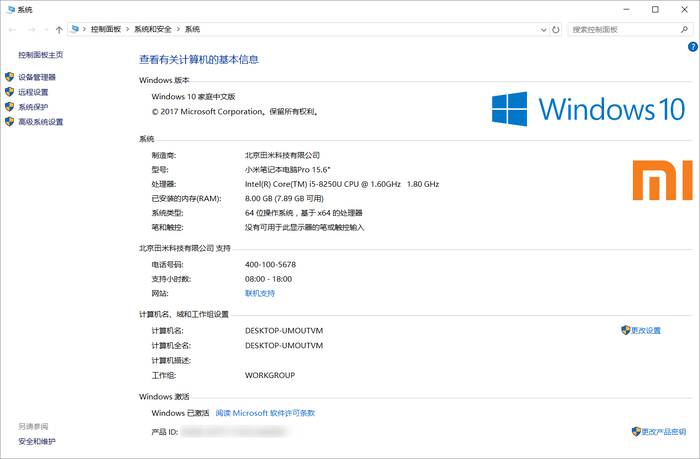Select Control Panel breadcrumb in address bar
The width and height of the screenshot is (700, 459).
[x=106, y=29]
